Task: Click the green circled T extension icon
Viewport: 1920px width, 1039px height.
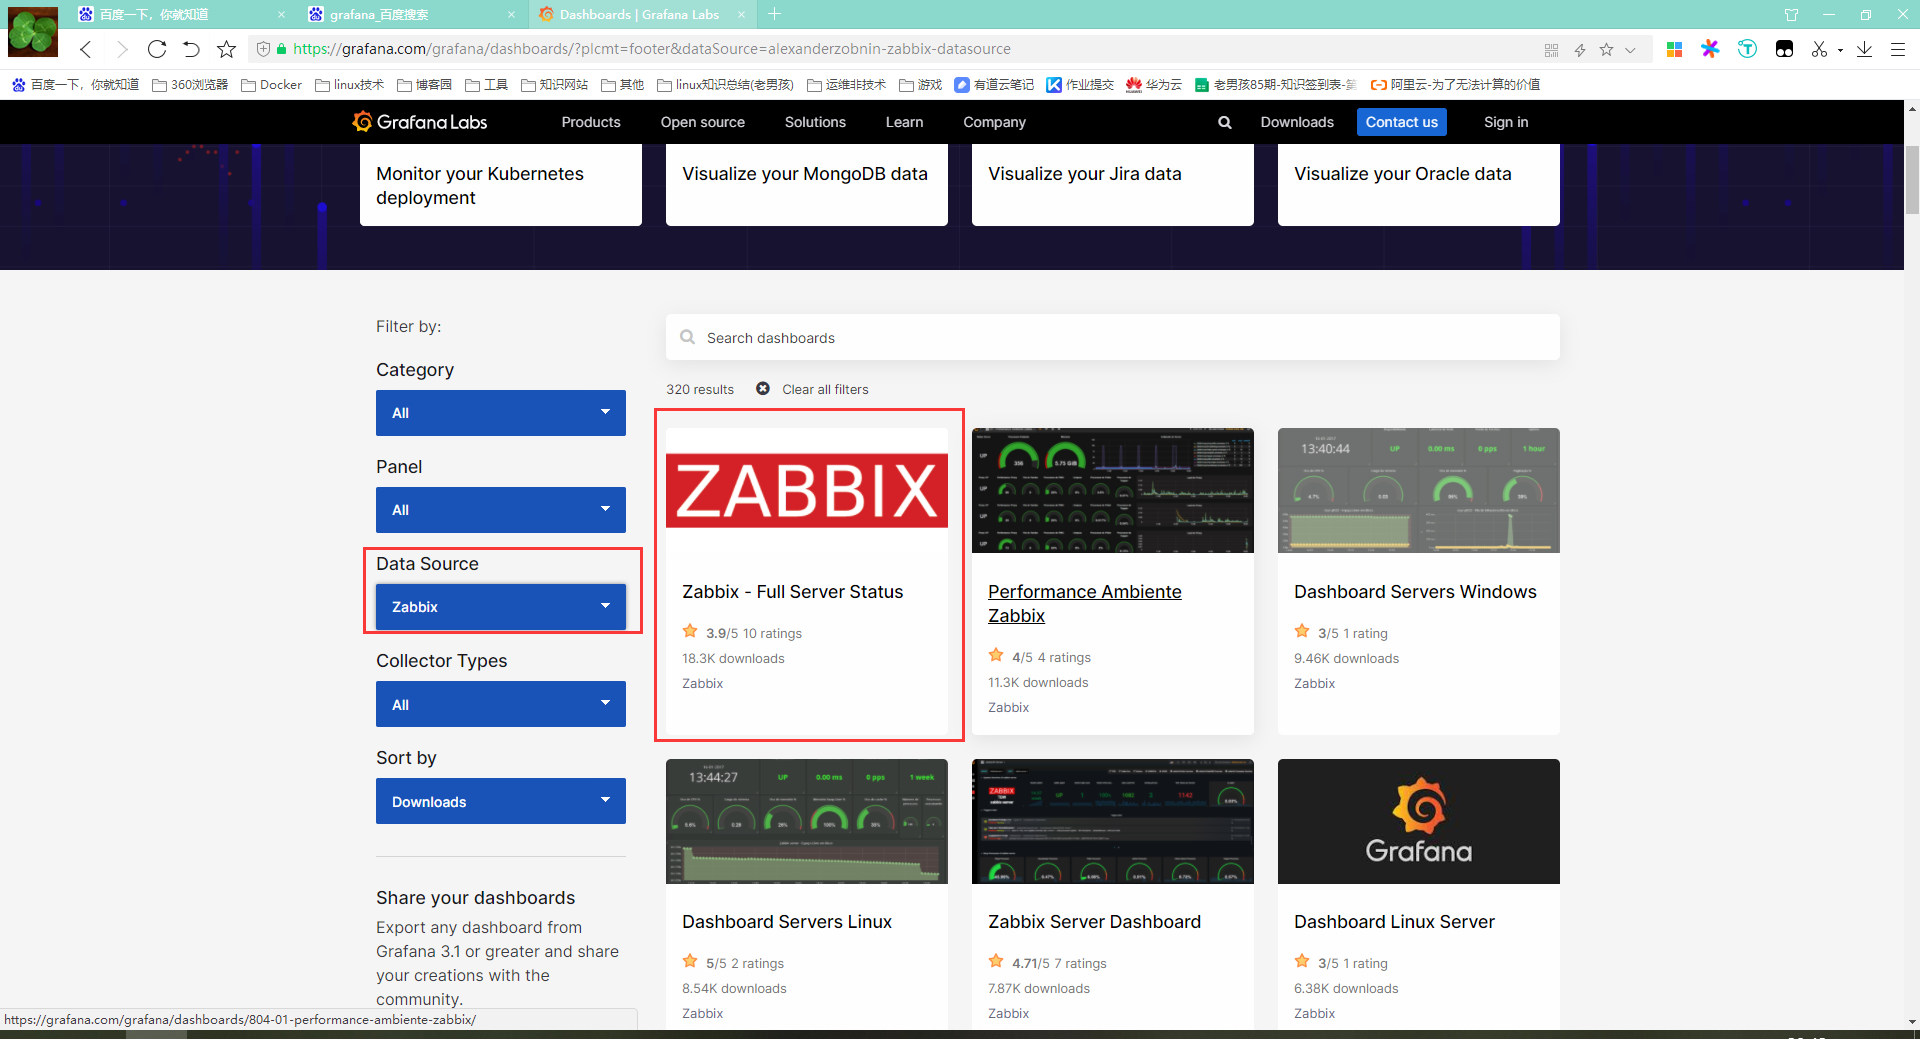Action: pos(1747,49)
